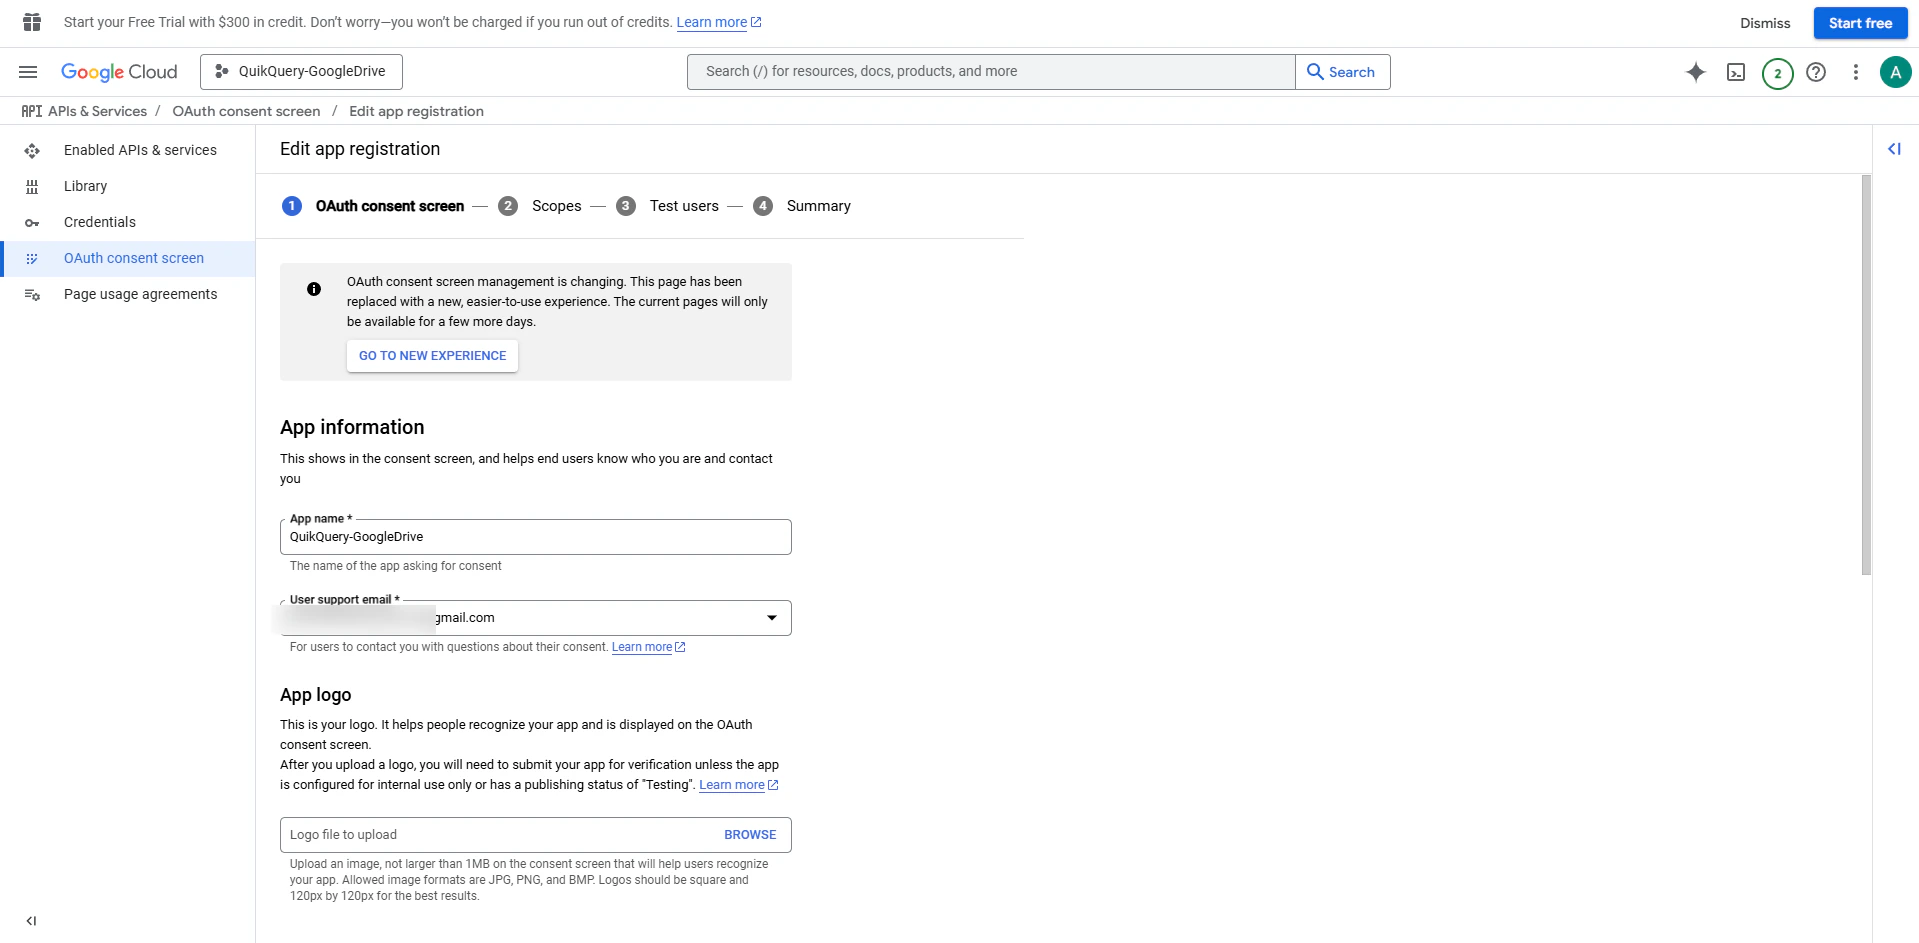The height and width of the screenshot is (943, 1919).
Task: Open the QuikQuery-GoogleDrive project selector
Action: tap(300, 71)
